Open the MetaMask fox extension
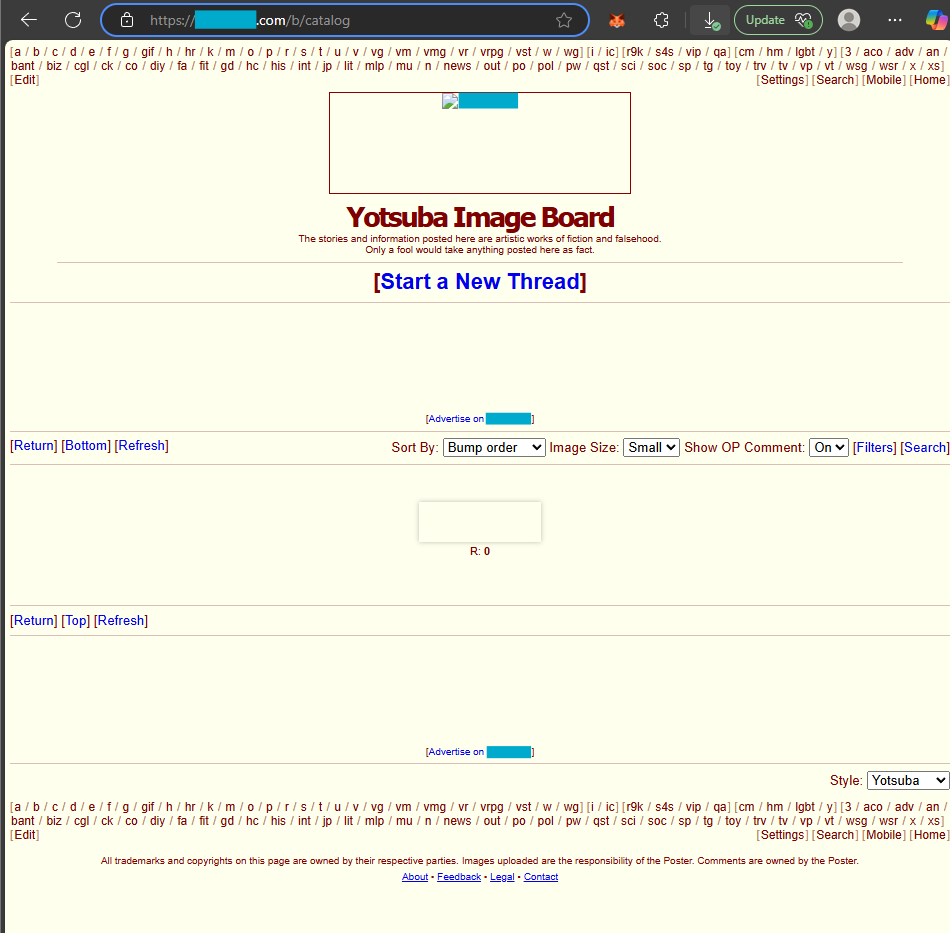The image size is (950, 933). 618,20
